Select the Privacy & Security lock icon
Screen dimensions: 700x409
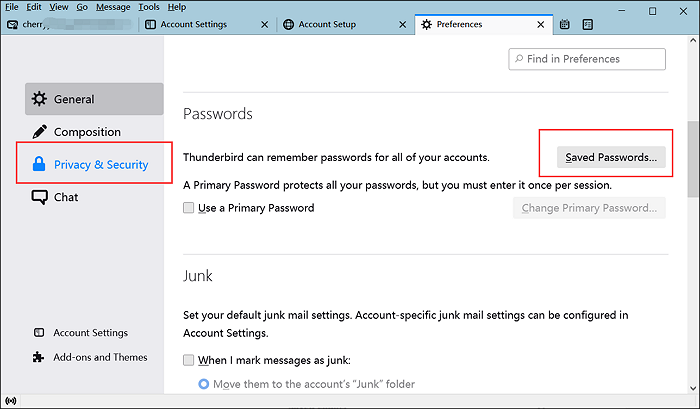click(40, 164)
